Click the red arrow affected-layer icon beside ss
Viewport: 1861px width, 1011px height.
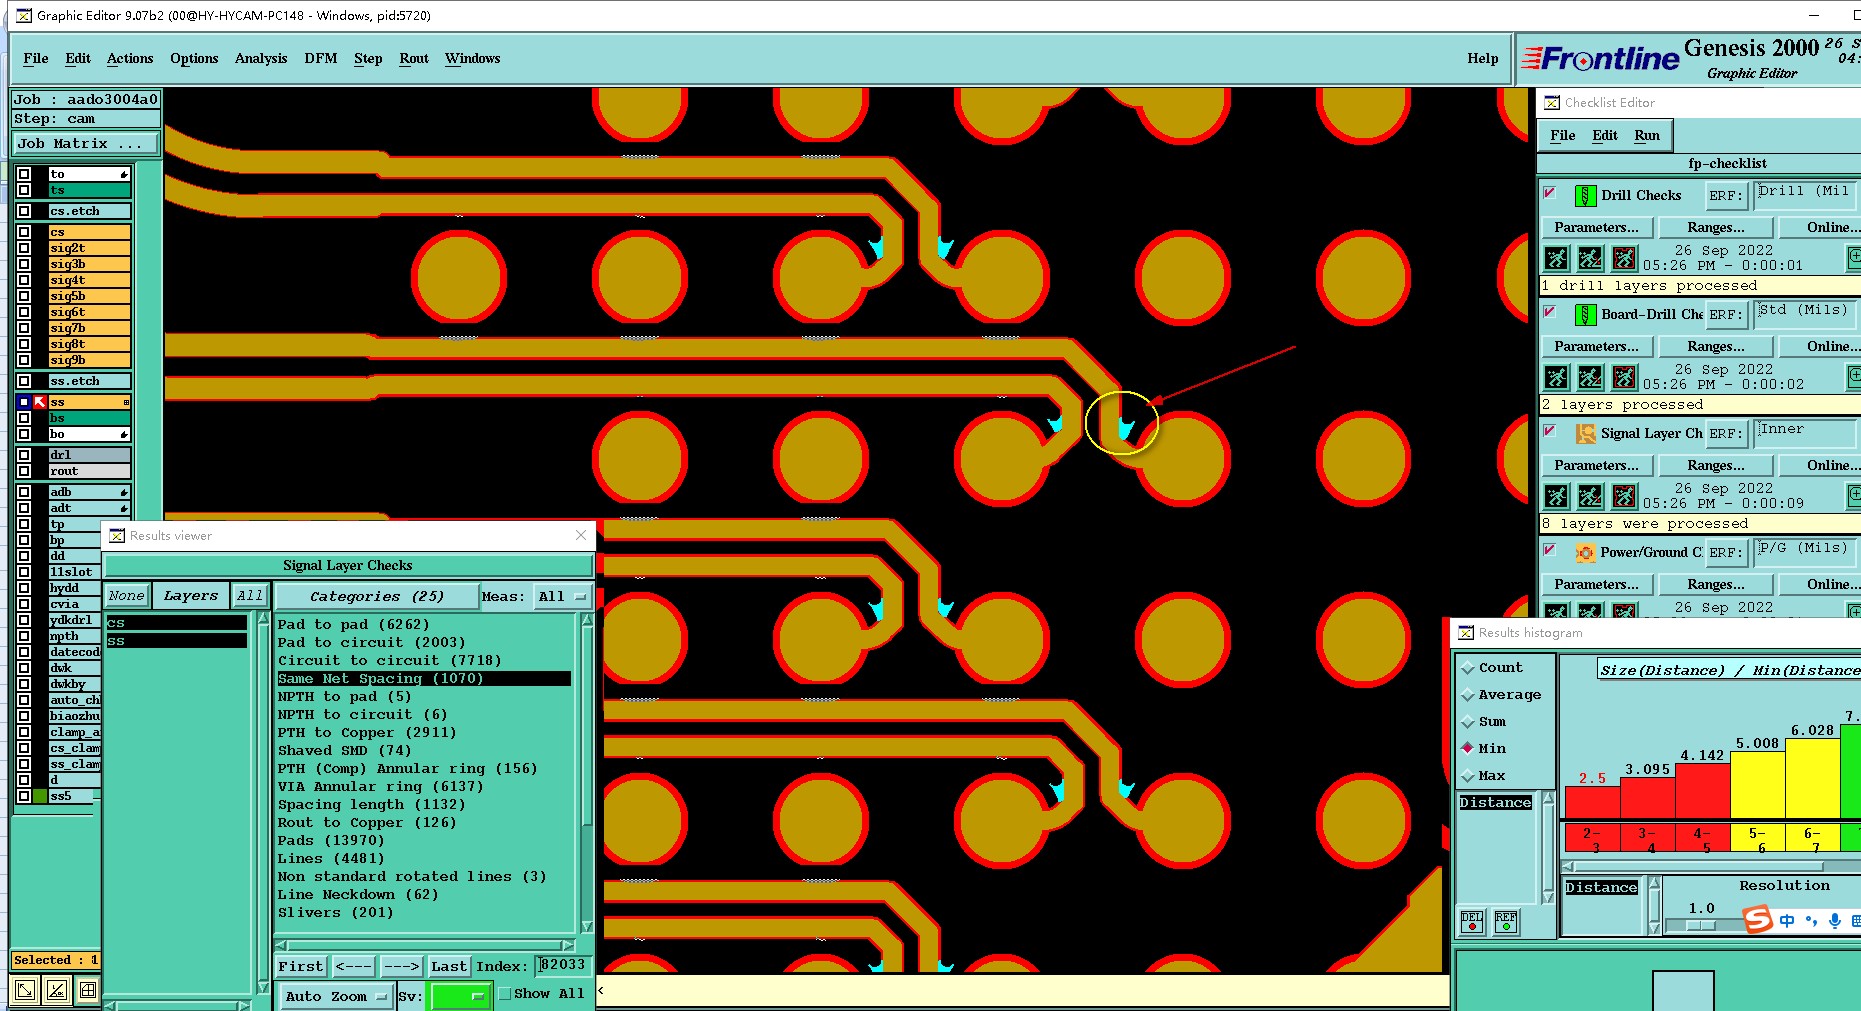tap(40, 402)
